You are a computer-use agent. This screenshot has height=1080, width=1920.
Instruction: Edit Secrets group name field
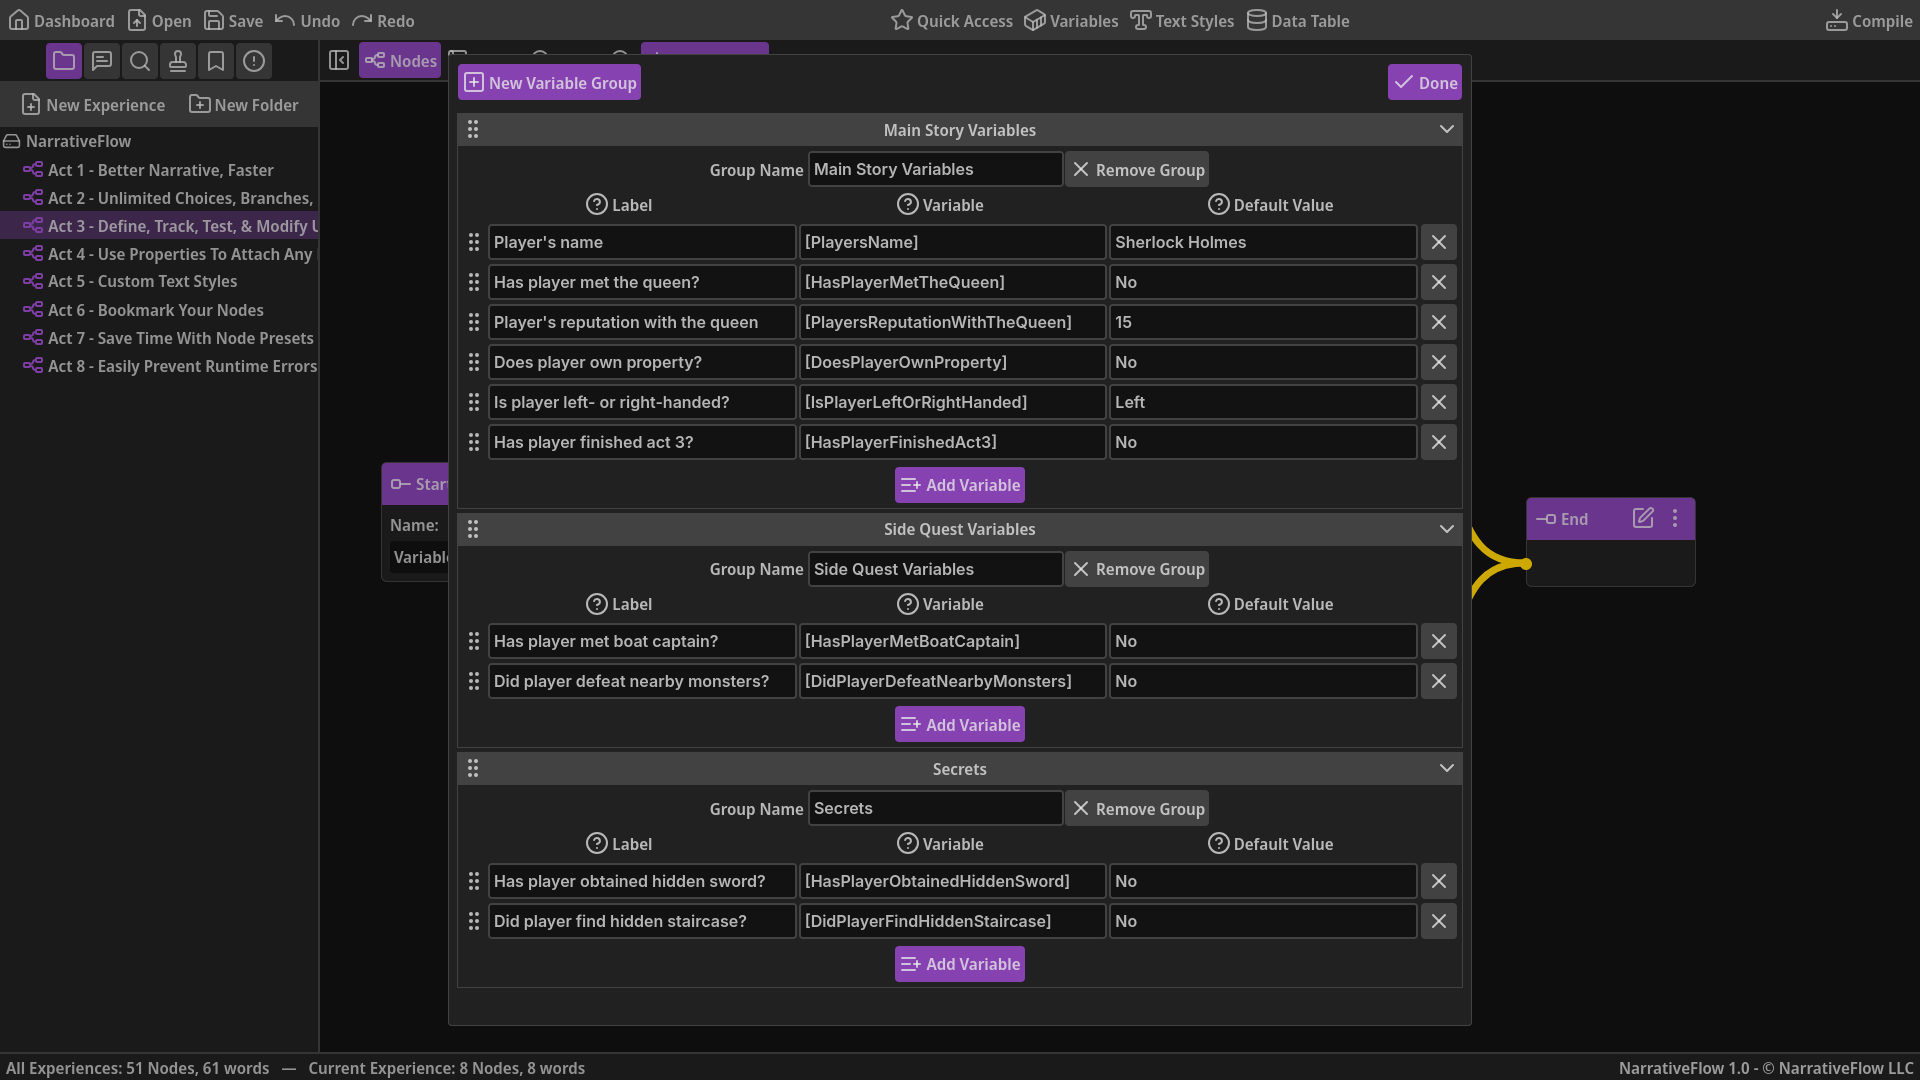click(935, 808)
